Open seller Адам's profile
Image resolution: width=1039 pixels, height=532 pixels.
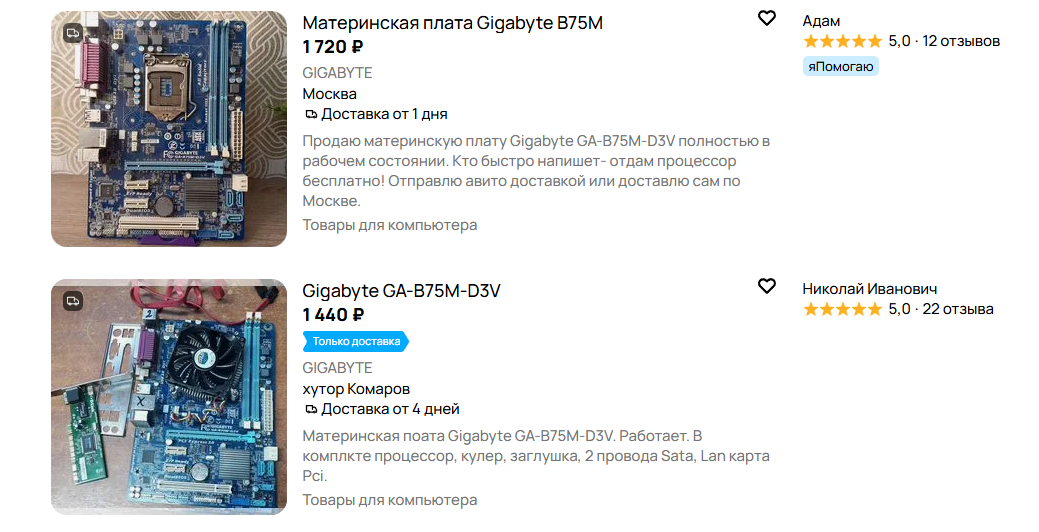click(x=821, y=21)
